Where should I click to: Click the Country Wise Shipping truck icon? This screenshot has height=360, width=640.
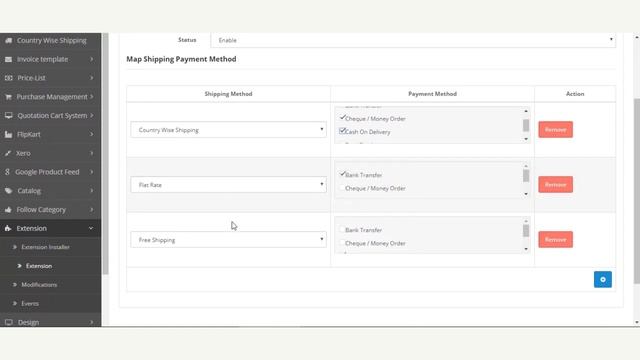9,40
